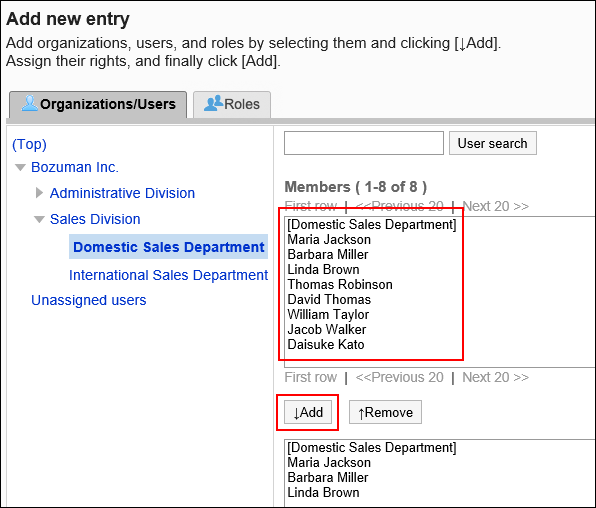Switch to the Organizations/Users tab
The width and height of the screenshot is (596, 508).
[x=98, y=104]
